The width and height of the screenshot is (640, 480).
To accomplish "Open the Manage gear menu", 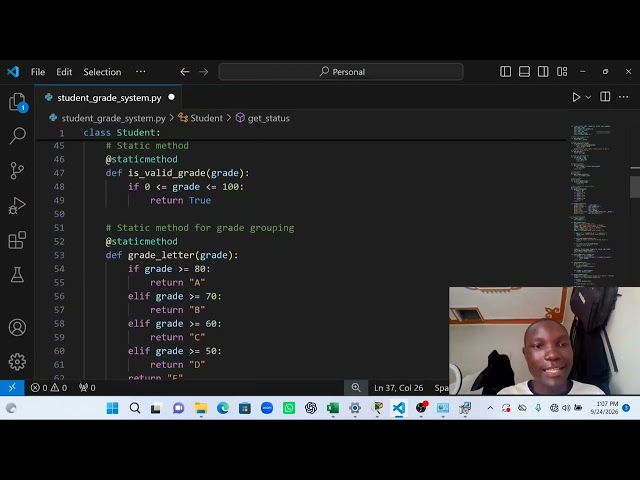I will pyautogui.click(x=17, y=362).
